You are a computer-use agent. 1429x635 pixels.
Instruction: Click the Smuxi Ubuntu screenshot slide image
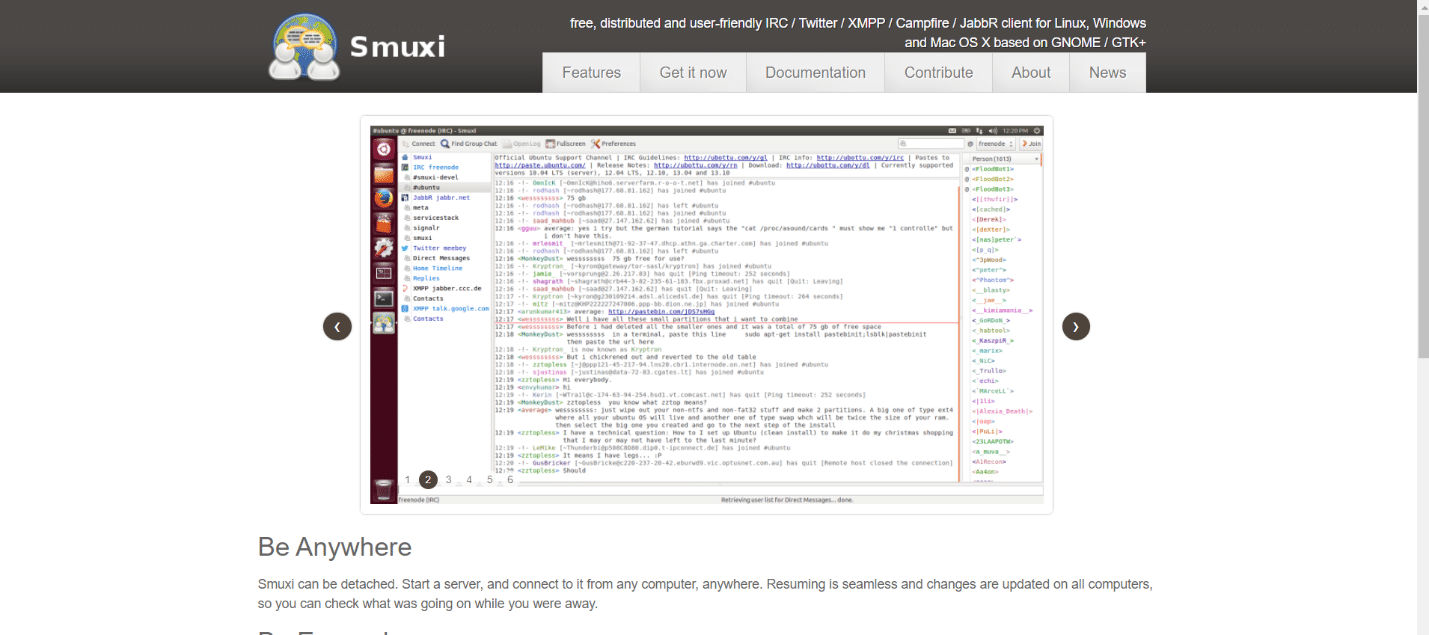pyautogui.click(x=706, y=315)
